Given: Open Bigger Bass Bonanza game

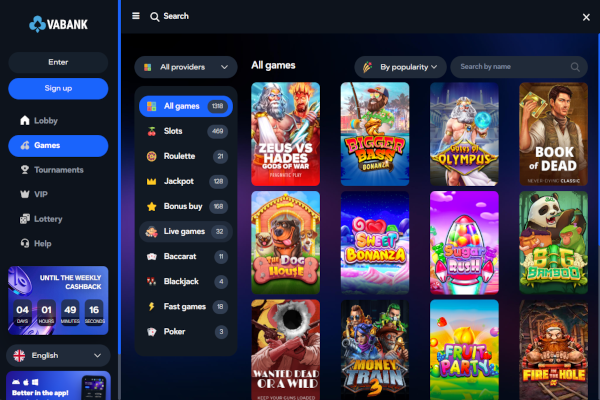Looking at the screenshot, I should tap(375, 134).
